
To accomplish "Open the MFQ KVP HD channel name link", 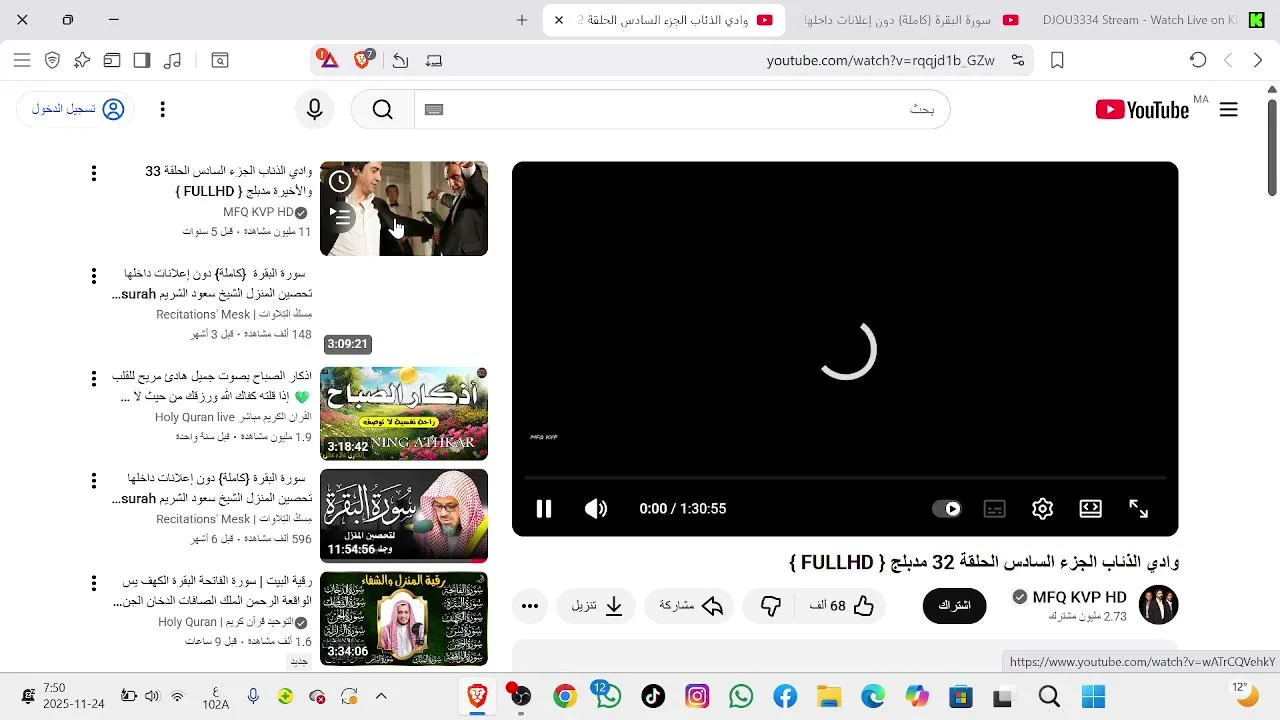I will coord(1079,597).
